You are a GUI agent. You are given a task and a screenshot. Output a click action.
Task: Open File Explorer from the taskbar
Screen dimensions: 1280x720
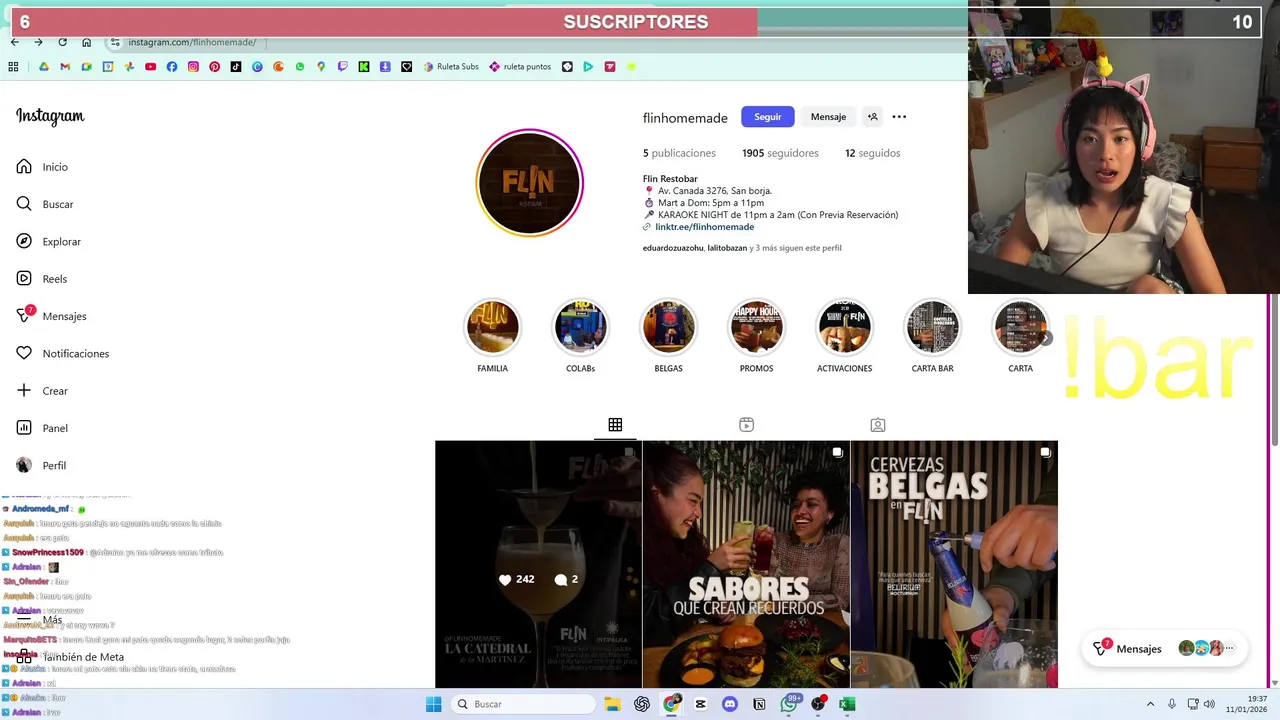pyautogui.click(x=612, y=704)
